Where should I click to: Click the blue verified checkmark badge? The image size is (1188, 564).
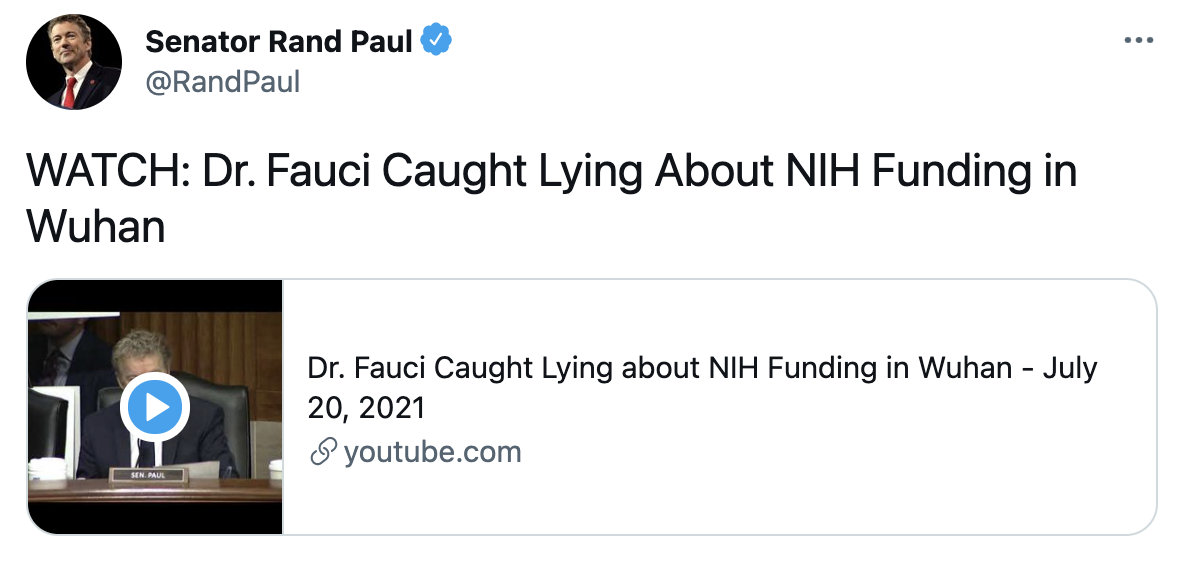pos(437,41)
